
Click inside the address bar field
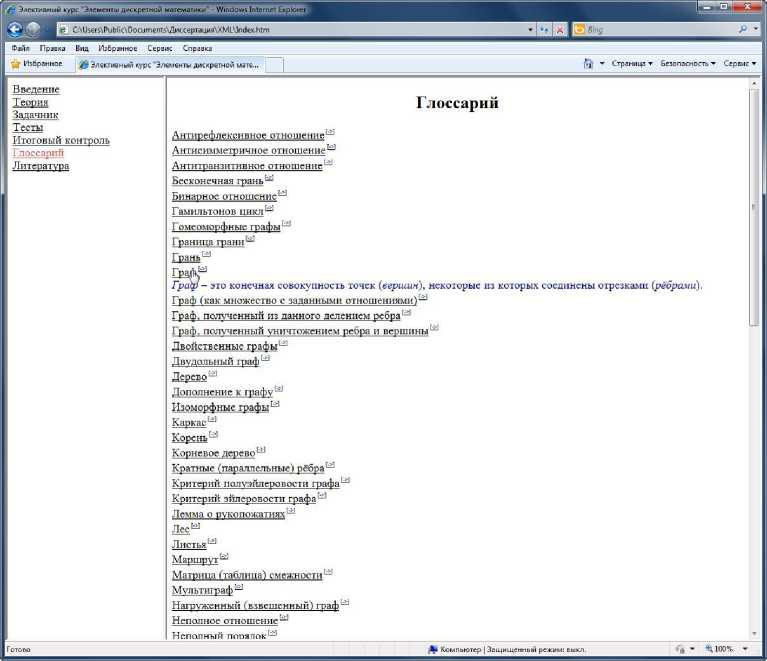point(293,30)
